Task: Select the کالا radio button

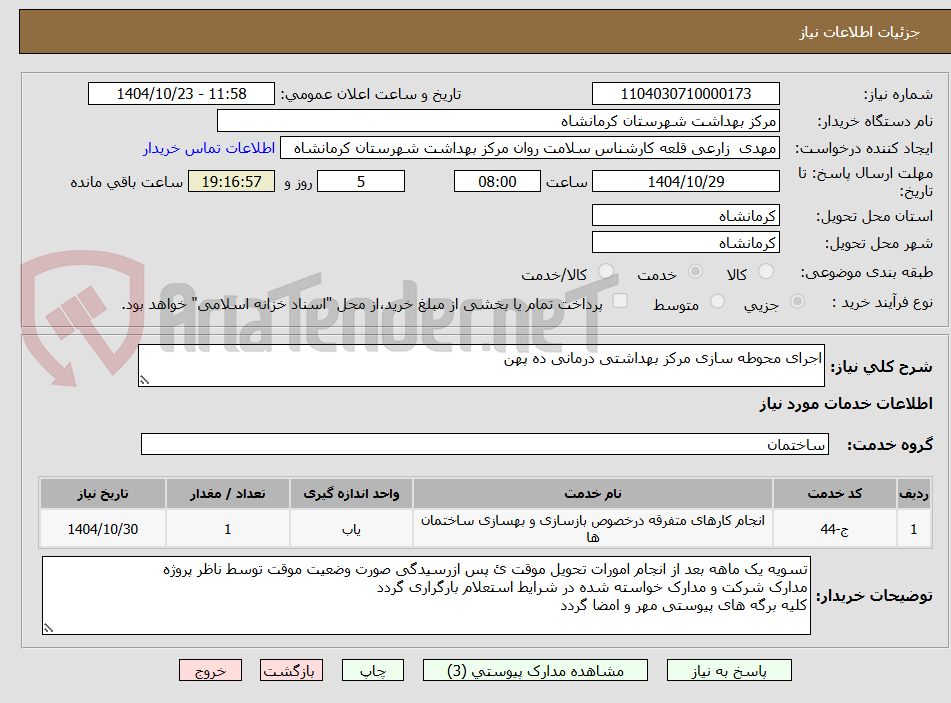Action: coord(766,272)
